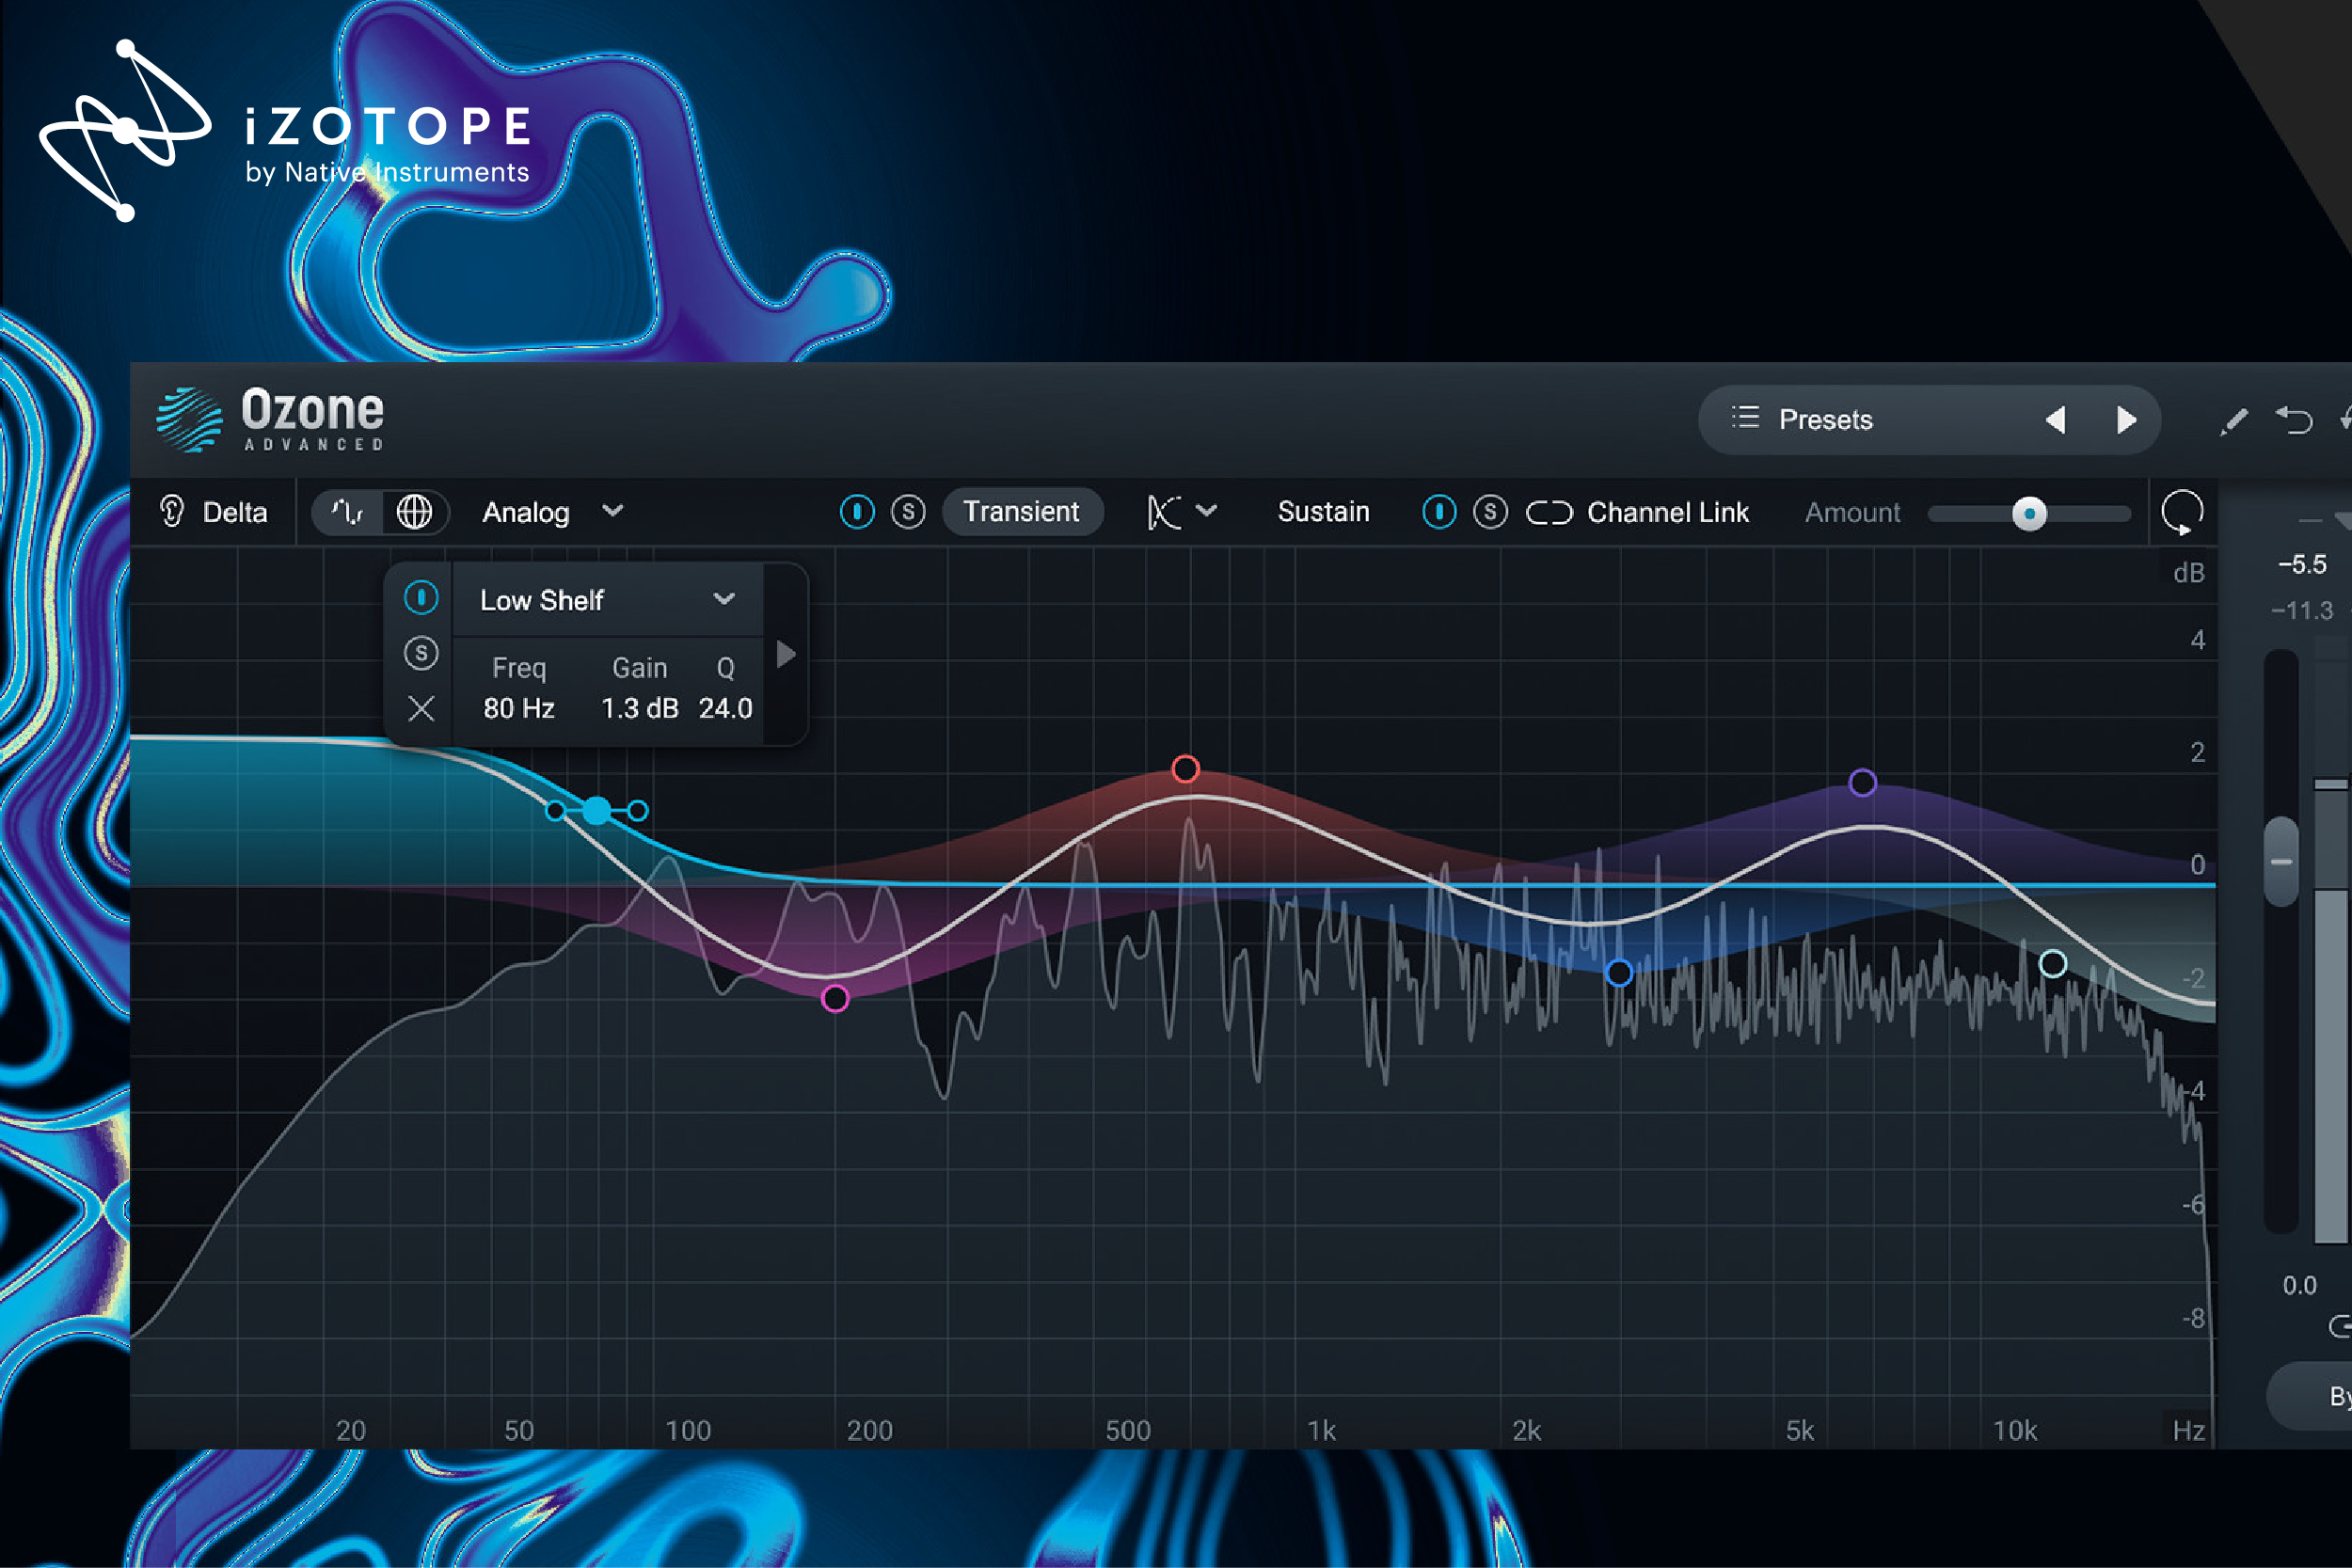The image size is (2352, 1568).
Task: Remove the Low Shelf node with X
Action: 421,709
